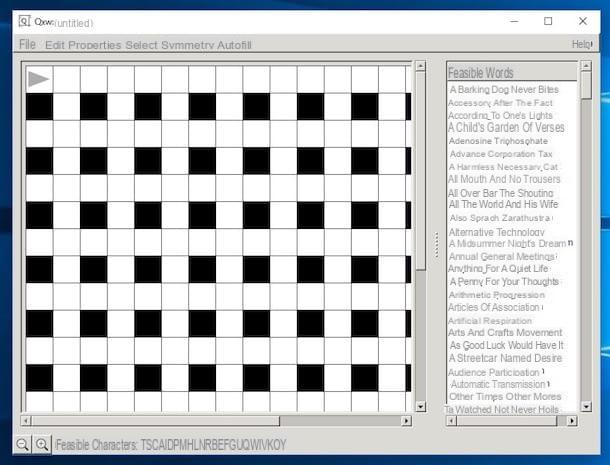Image resolution: width=610 pixels, height=465 pixels.
Task: Select 'A Barking Dog Never Bites' entry
Action: coord(510,90)
